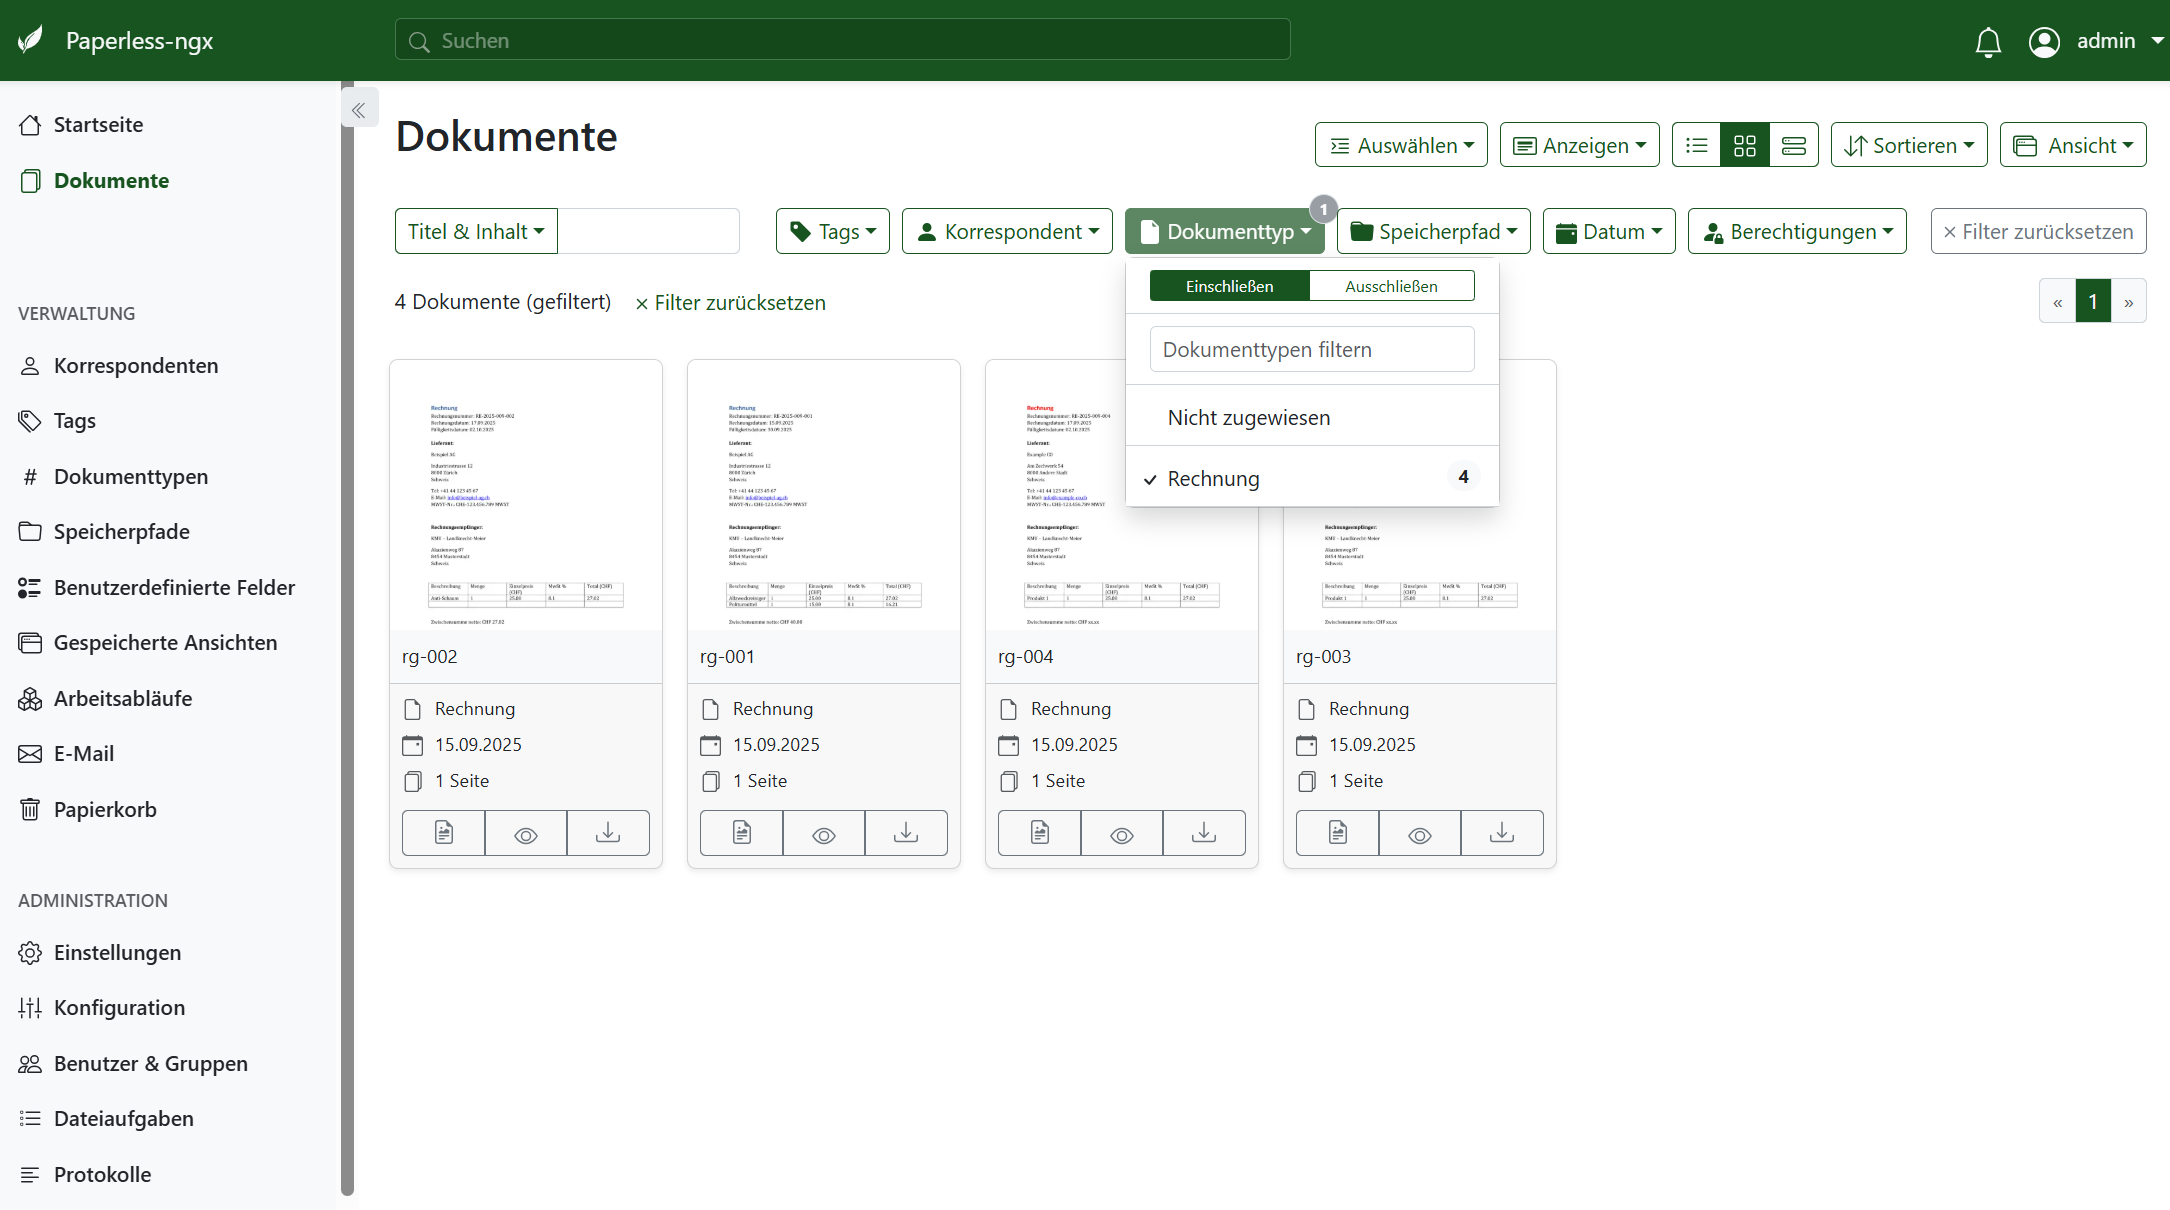This screenshot has height=1210, width=2170.
Task: Focus the Dokumenttypen filtern input field
Action: (1311, 350)
